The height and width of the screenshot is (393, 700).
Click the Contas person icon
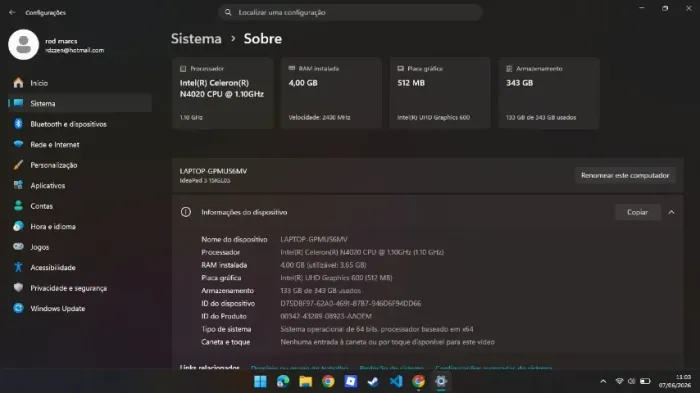point(18,206)
